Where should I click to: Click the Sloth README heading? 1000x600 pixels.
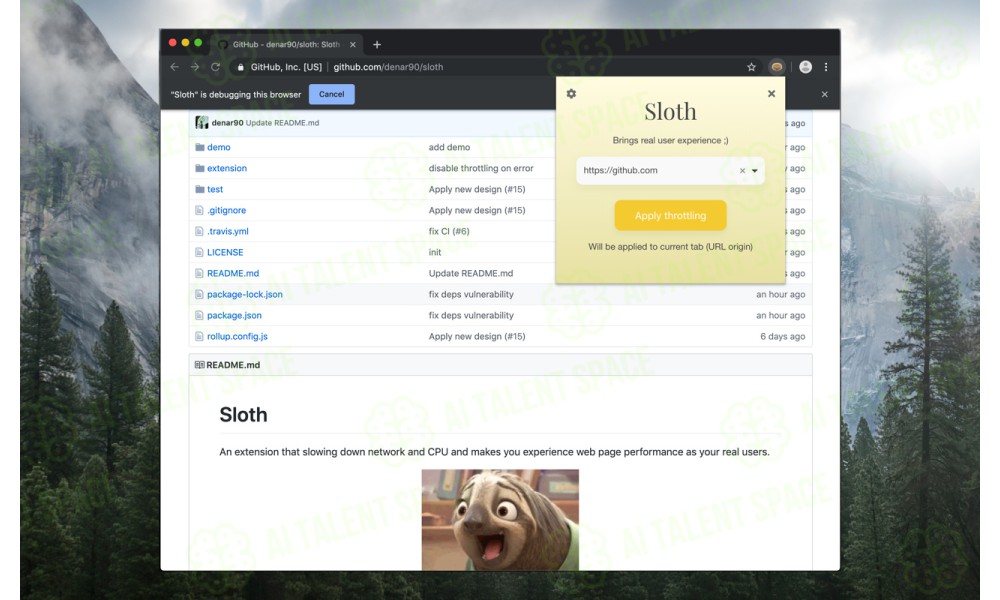(x=244, y=415)
